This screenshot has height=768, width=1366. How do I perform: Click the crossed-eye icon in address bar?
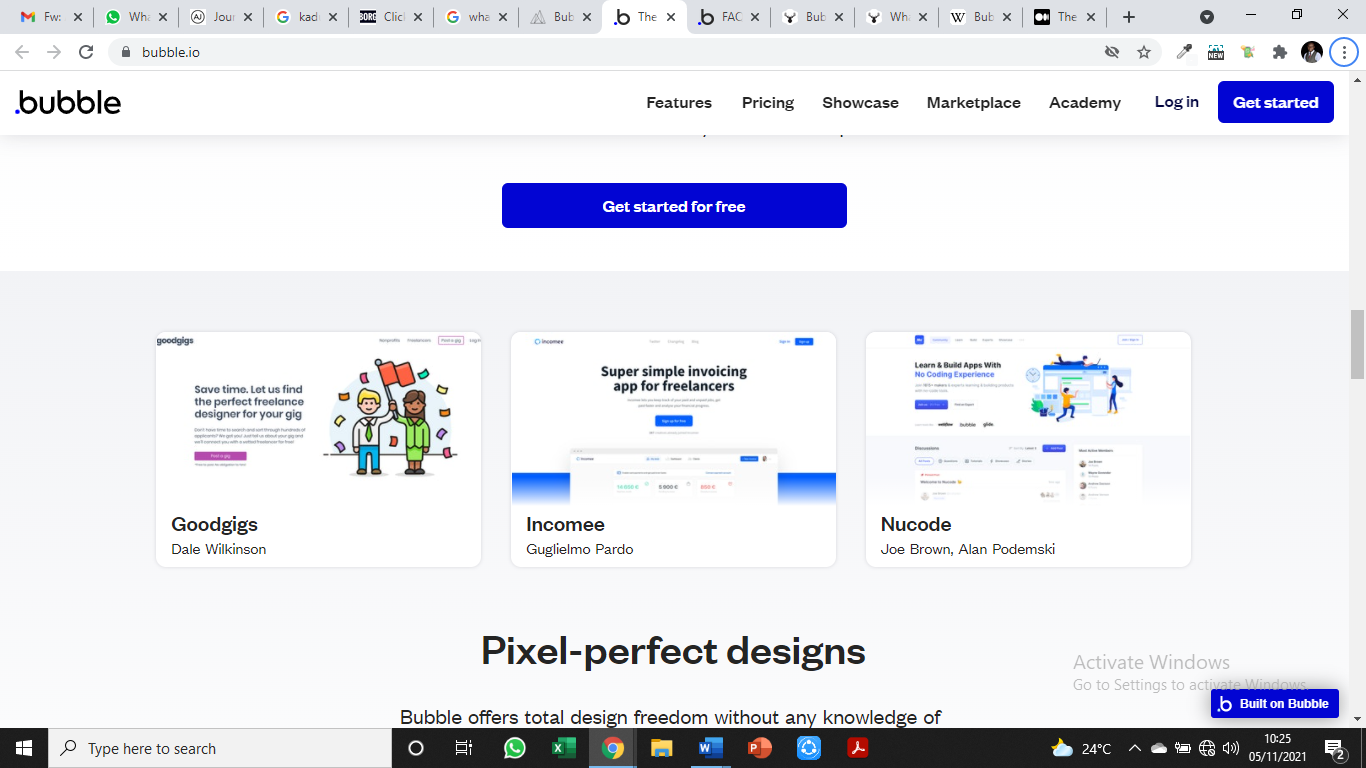coord(1111,52)
